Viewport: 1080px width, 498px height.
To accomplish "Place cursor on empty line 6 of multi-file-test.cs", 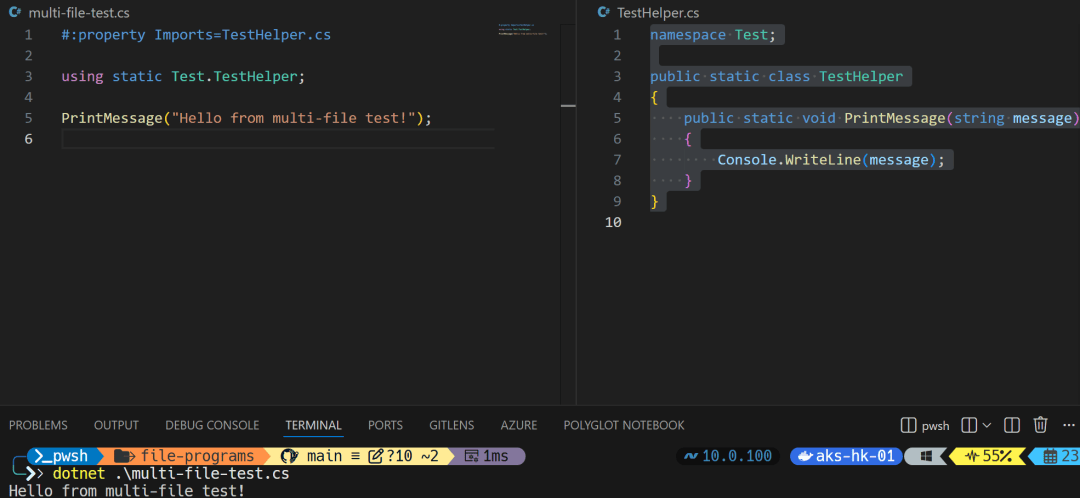I will [278, 138].
